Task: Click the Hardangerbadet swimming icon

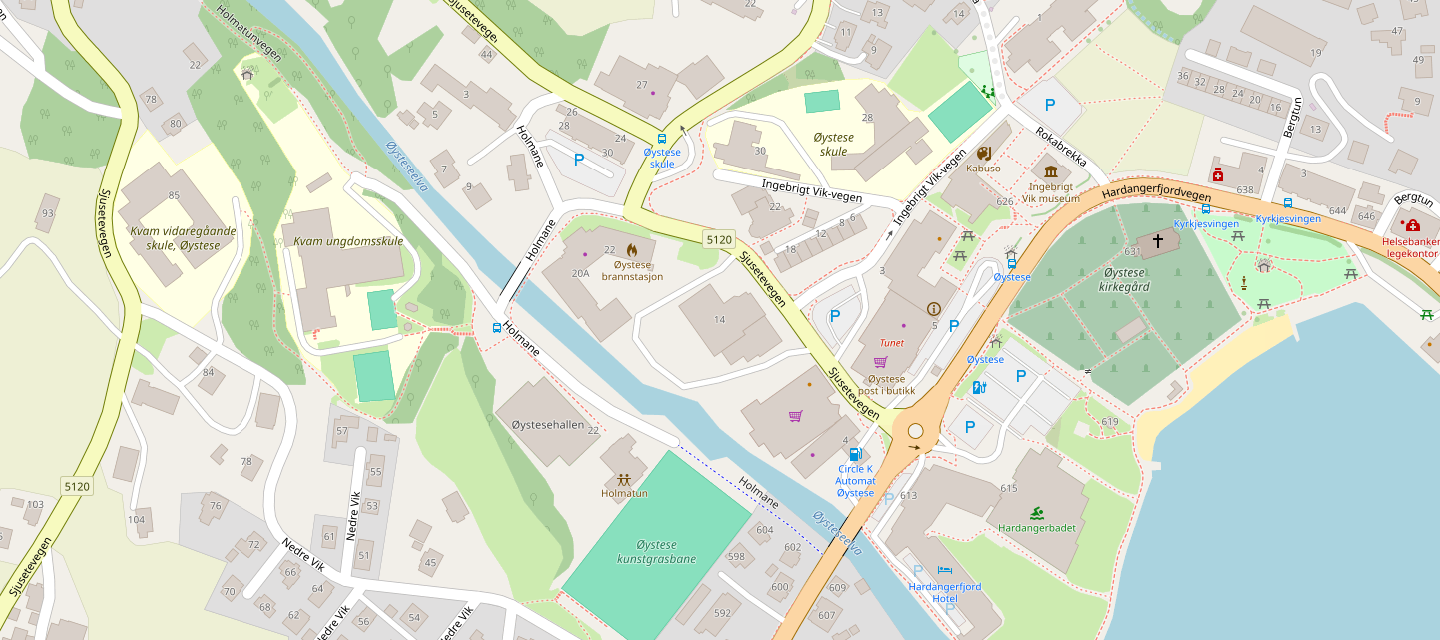Action: pyautogui.click(x=1036, y=512)
